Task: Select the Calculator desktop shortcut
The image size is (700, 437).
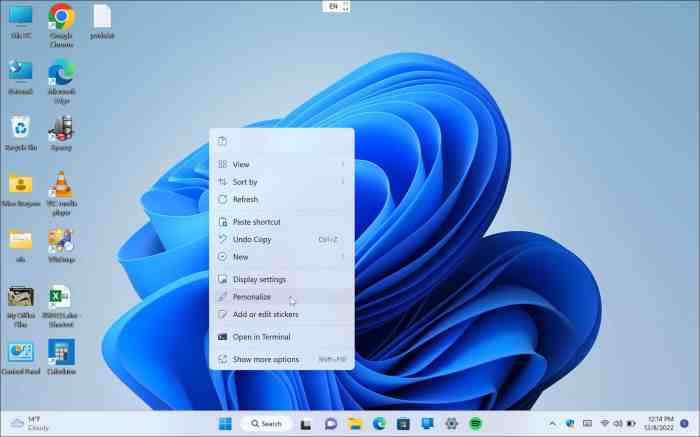Action: [61, 357]
